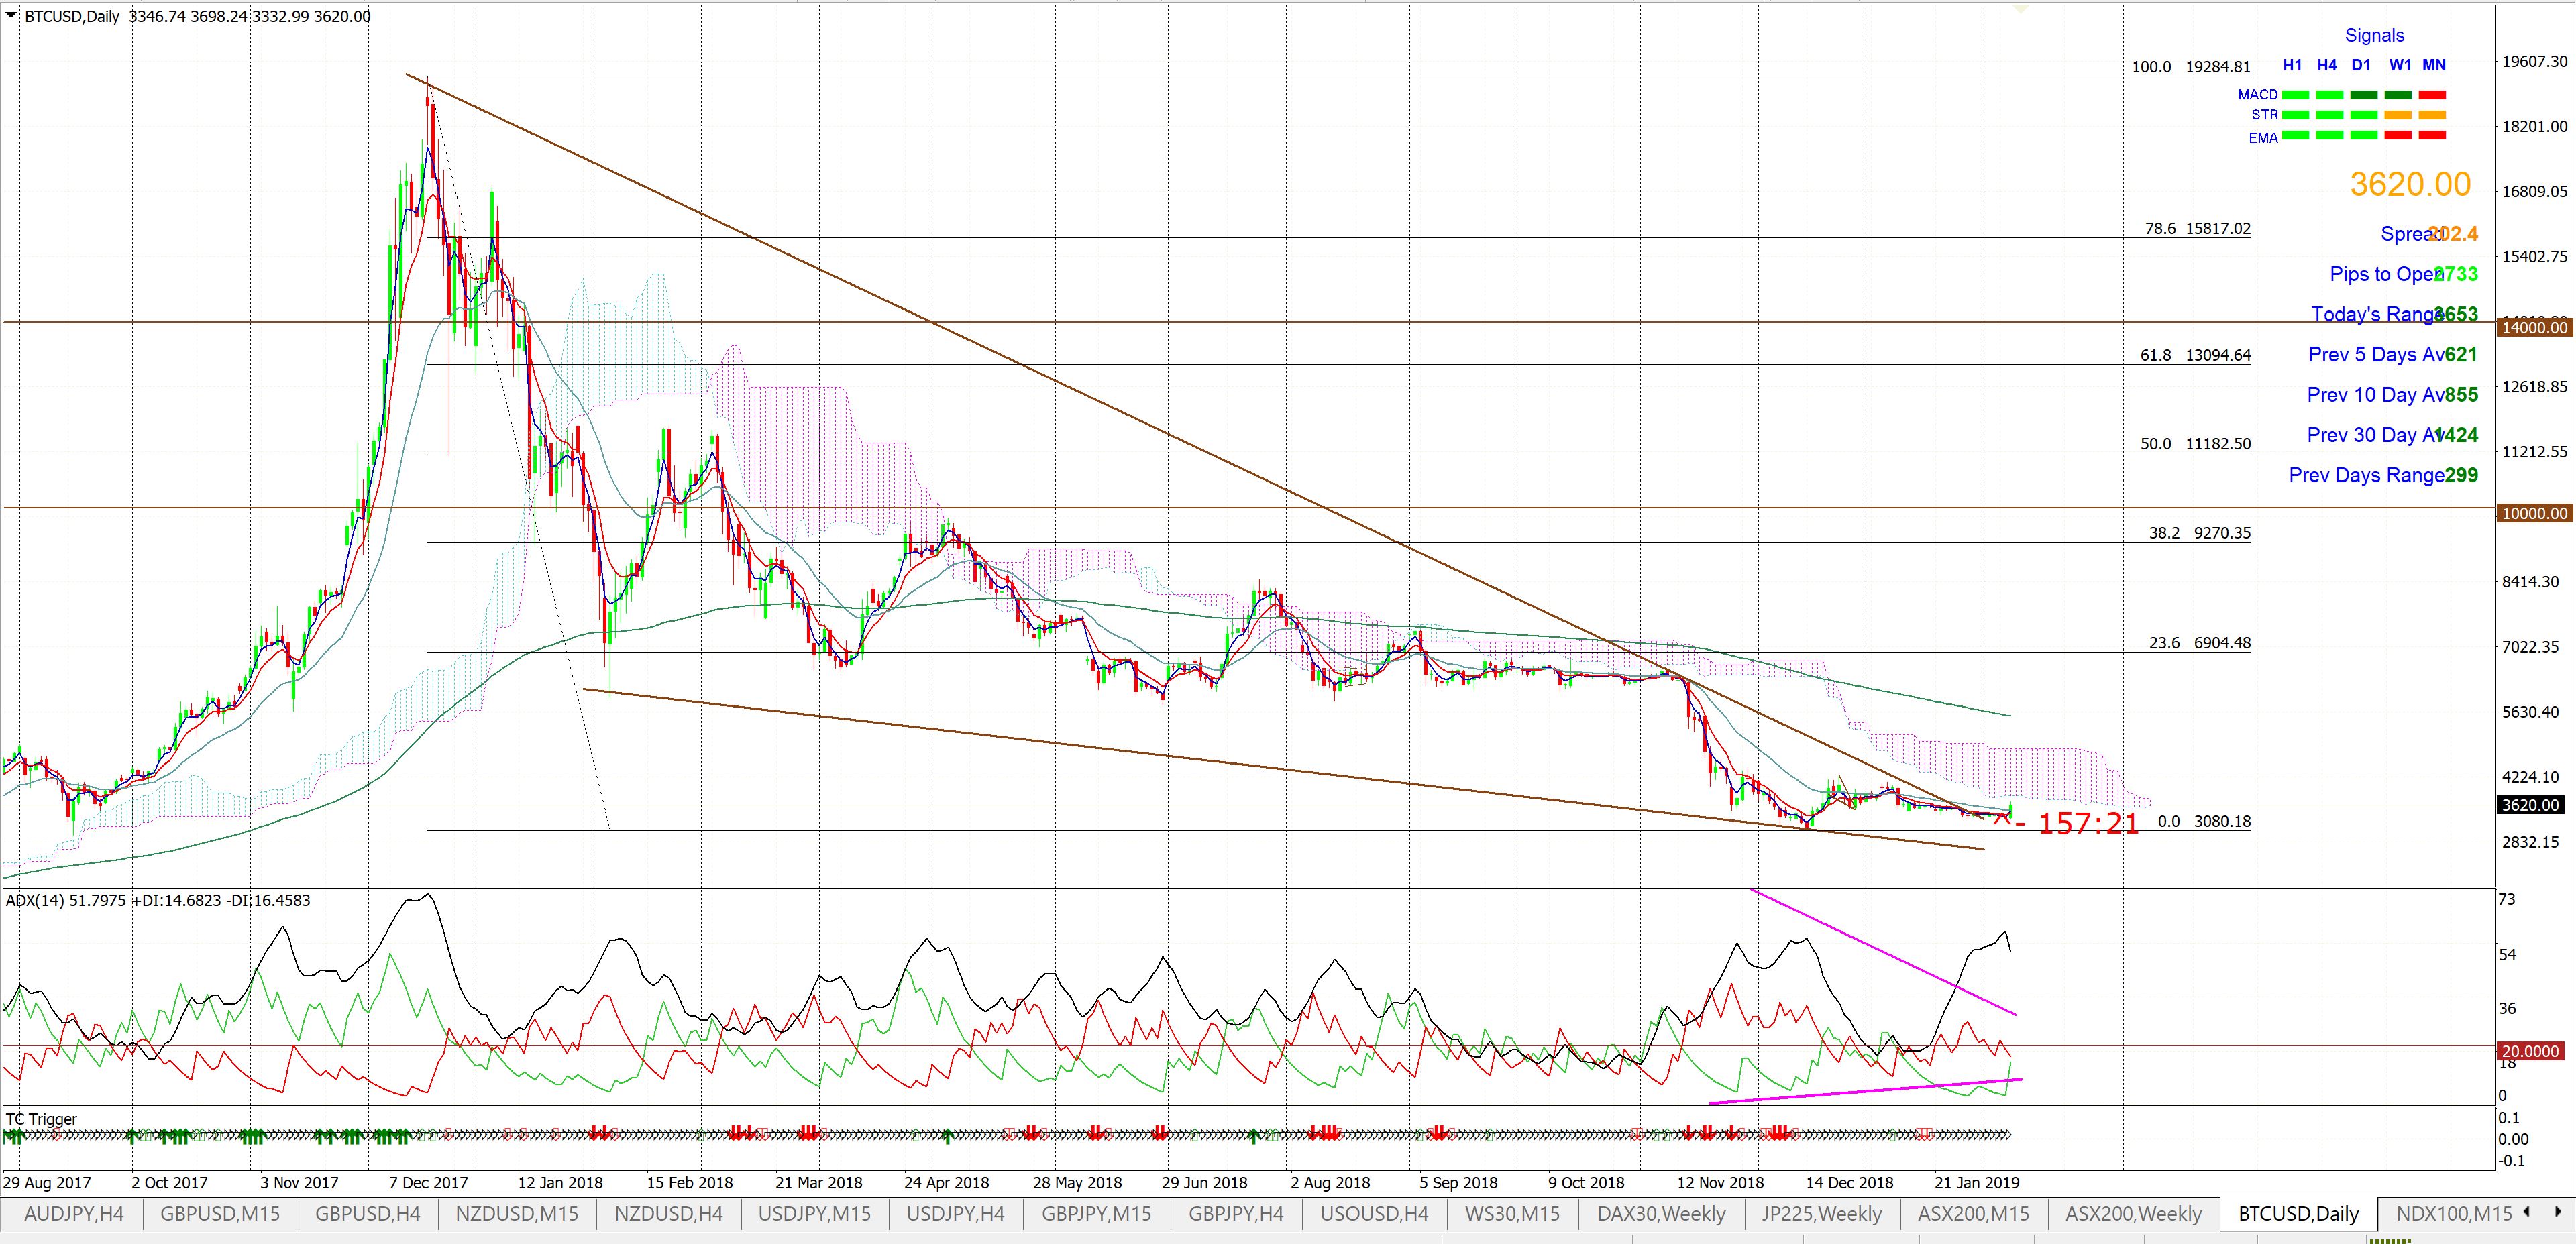Click the STR W1 orange signal block
The image size is (2576, 1244).
pyautogui.click(x=2398, y=115)
